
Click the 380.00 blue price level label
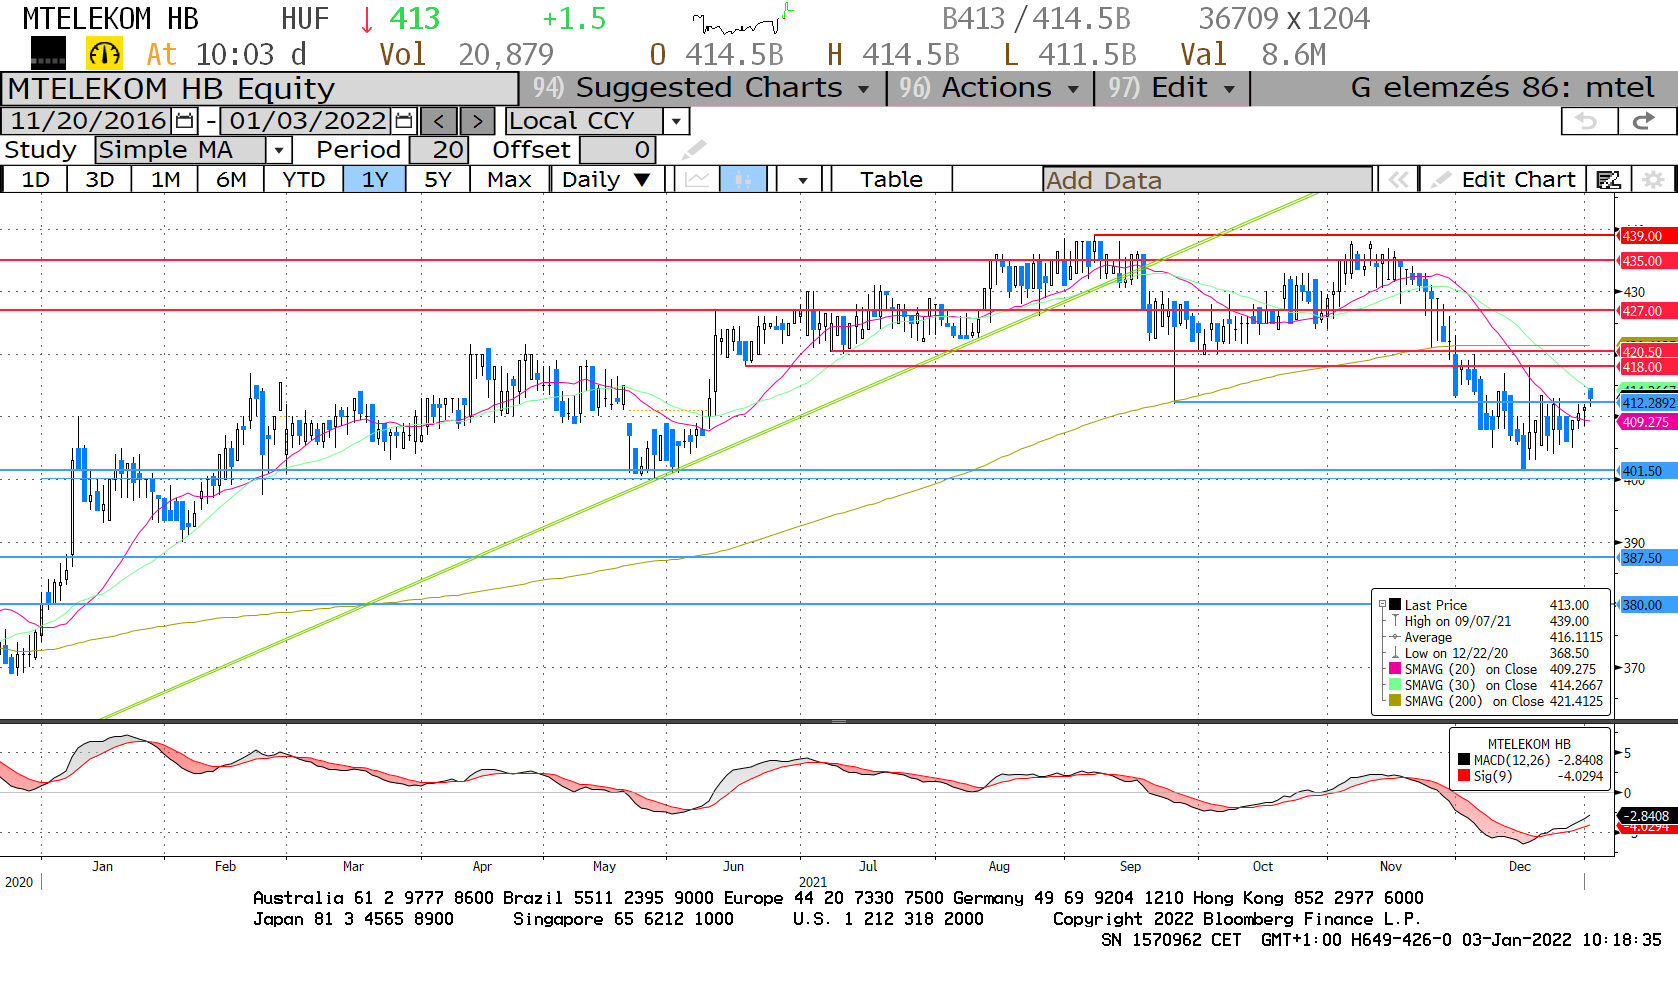tap(1645, 605)
